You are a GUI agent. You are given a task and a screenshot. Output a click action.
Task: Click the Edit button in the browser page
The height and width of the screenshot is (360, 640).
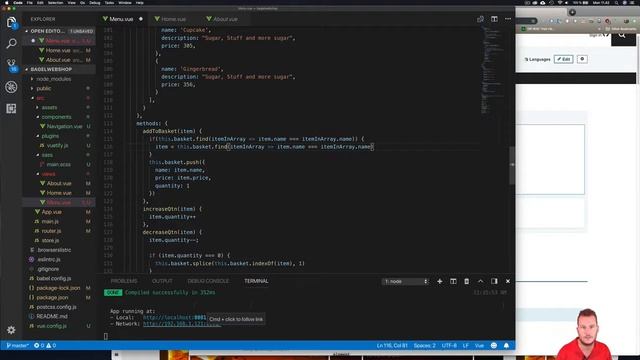[564, 59]
